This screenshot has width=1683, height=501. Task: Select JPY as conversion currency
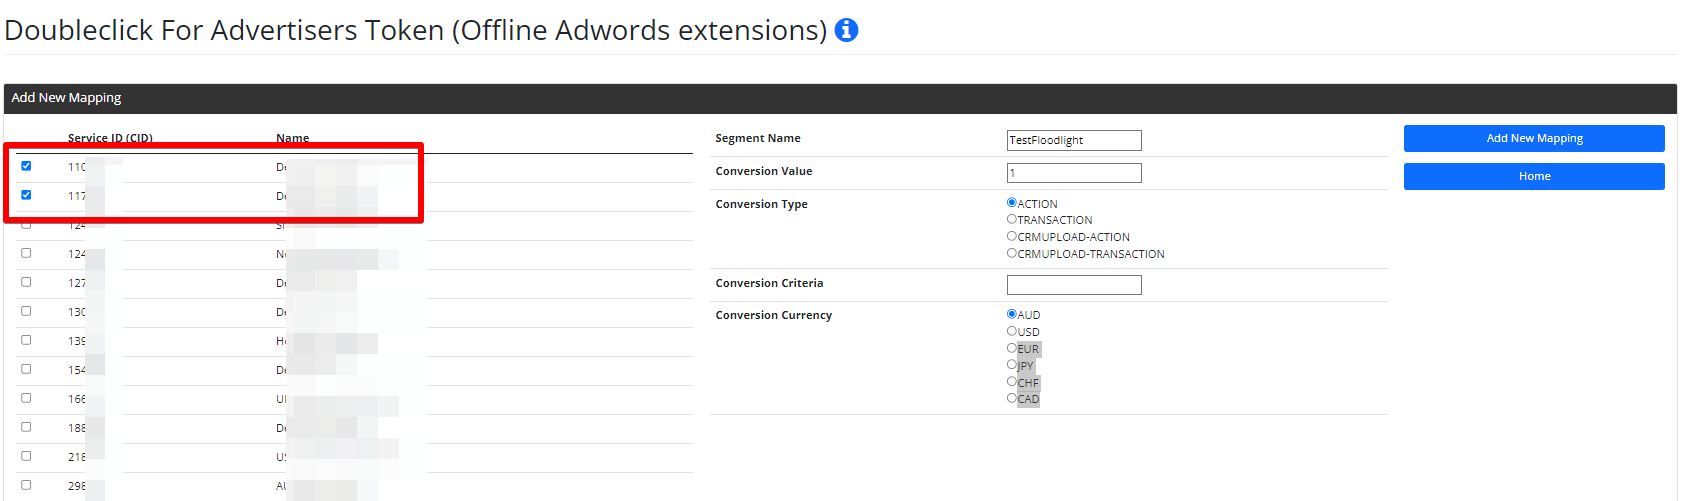tap(1012, 365)
